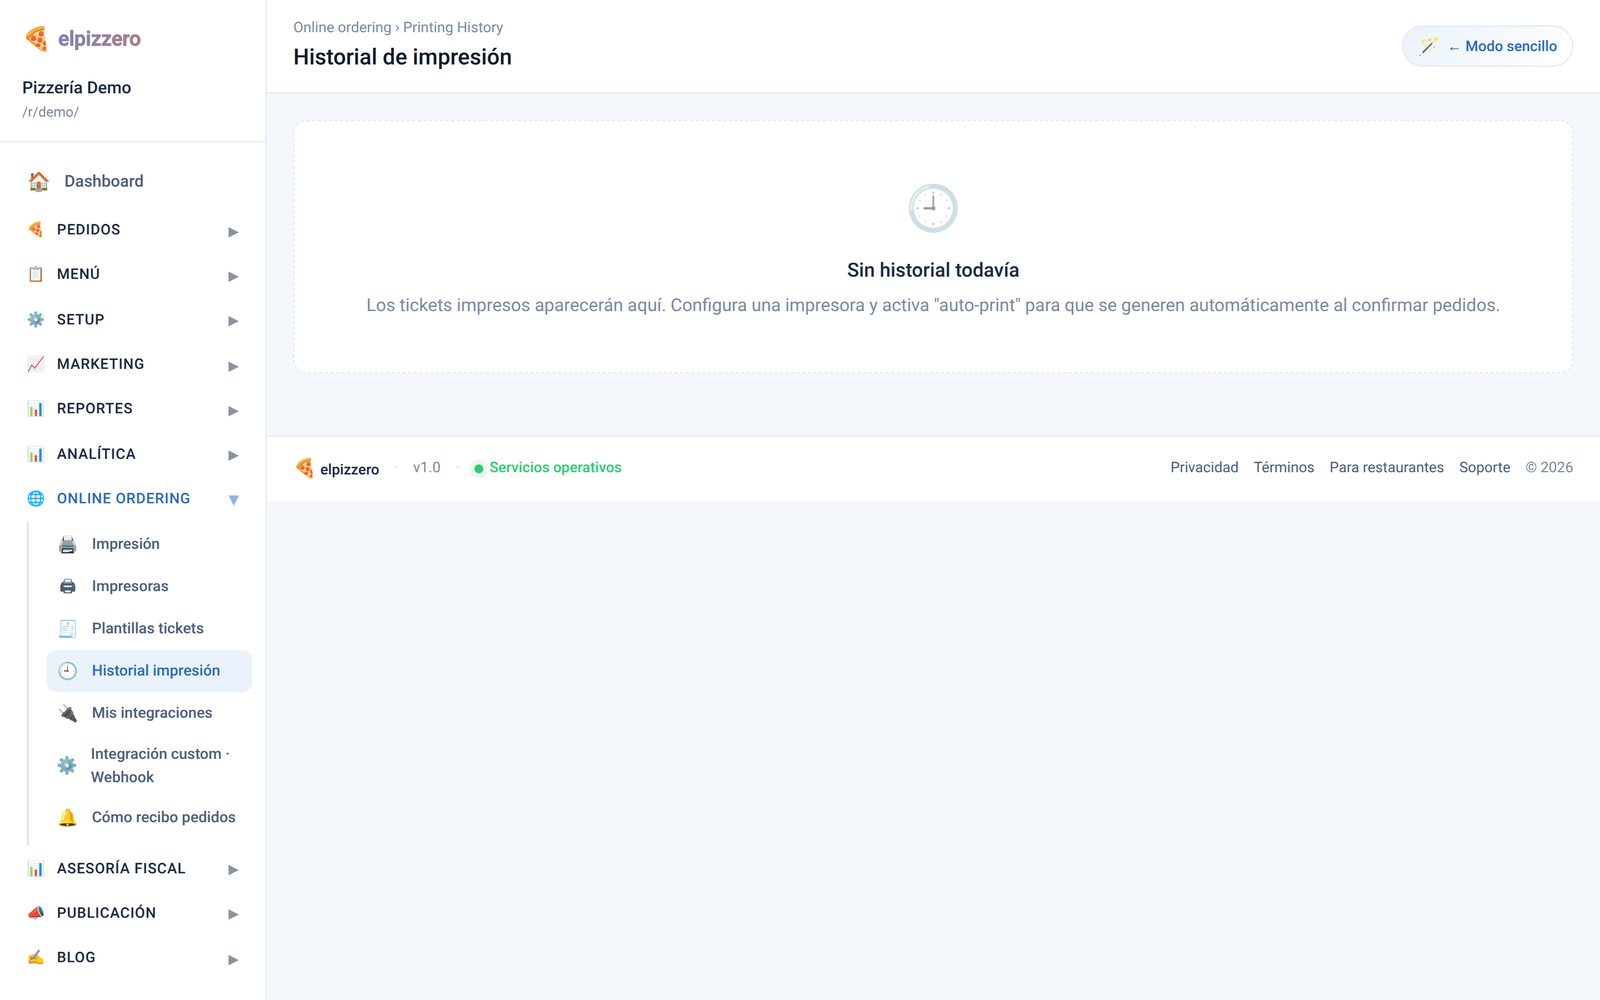Expand the MARKETING section arrow
1600x1000 pixels.
233,366
